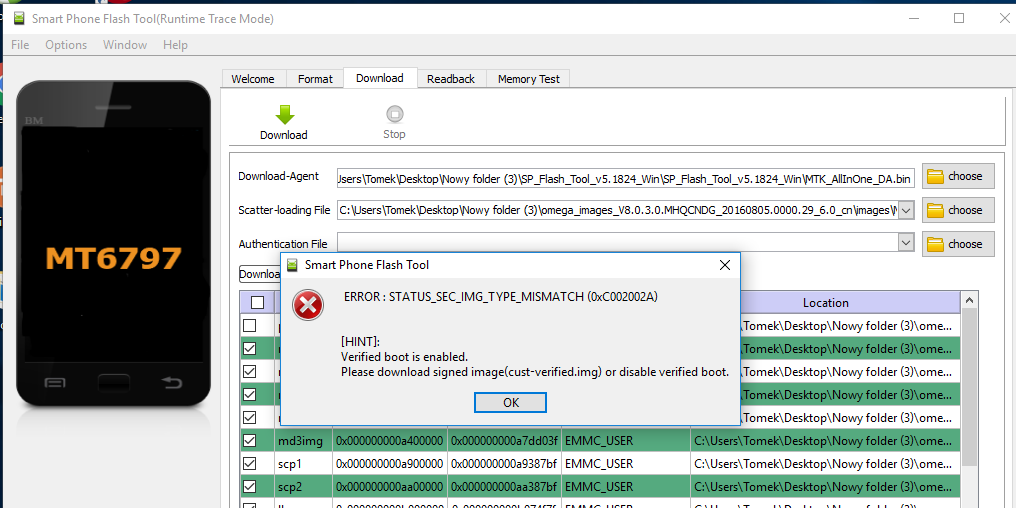Expand the Authentication File dropdown
The height and width of the screenshot is (510, 1020).
click(x=906, y=243)
